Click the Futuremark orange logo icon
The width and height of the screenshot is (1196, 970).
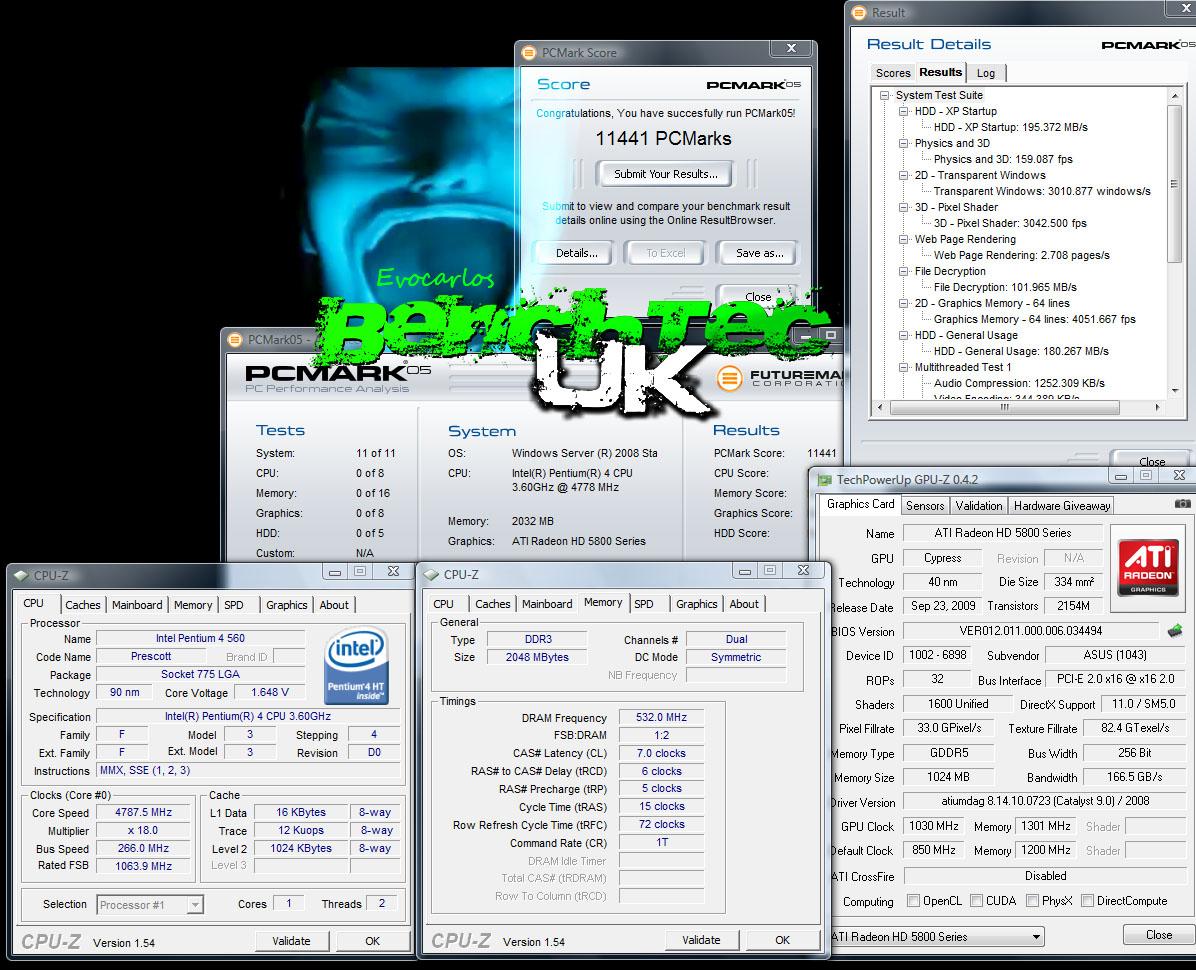pos(729,377)
